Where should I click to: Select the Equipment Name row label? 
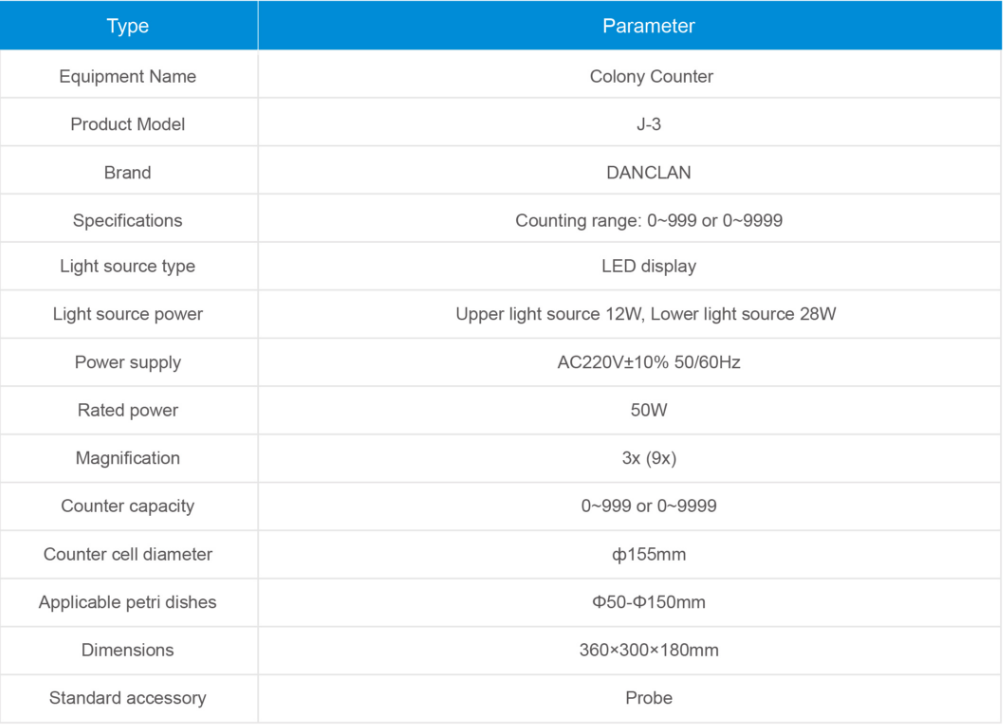click(128, 76)
